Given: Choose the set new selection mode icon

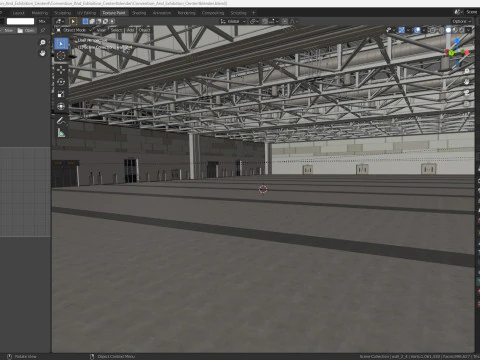Looking at the screenshot, I should coord(85,21).
